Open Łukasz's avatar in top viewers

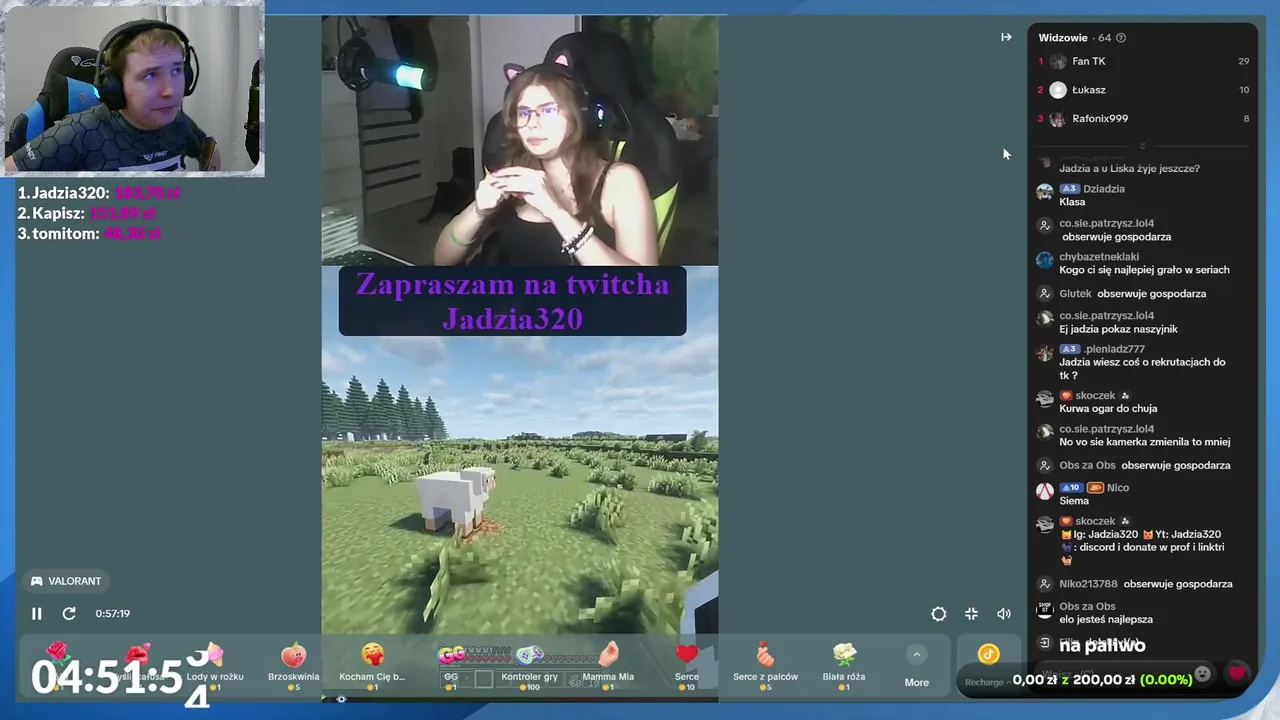(x=1058, y=90)
